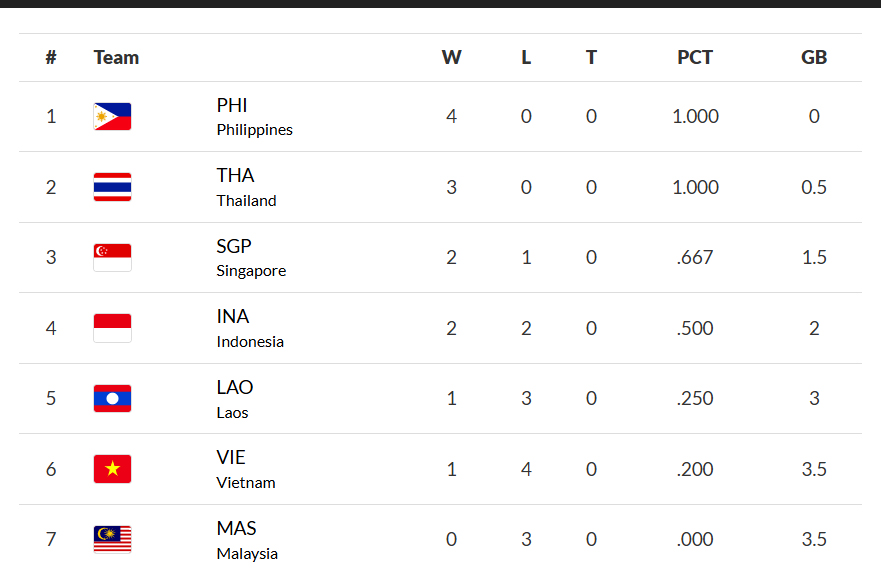Image resolution: width=881 pixels, height=569 pixels.
Task: Sort by the W wins column header
Action: pos(452,57)
